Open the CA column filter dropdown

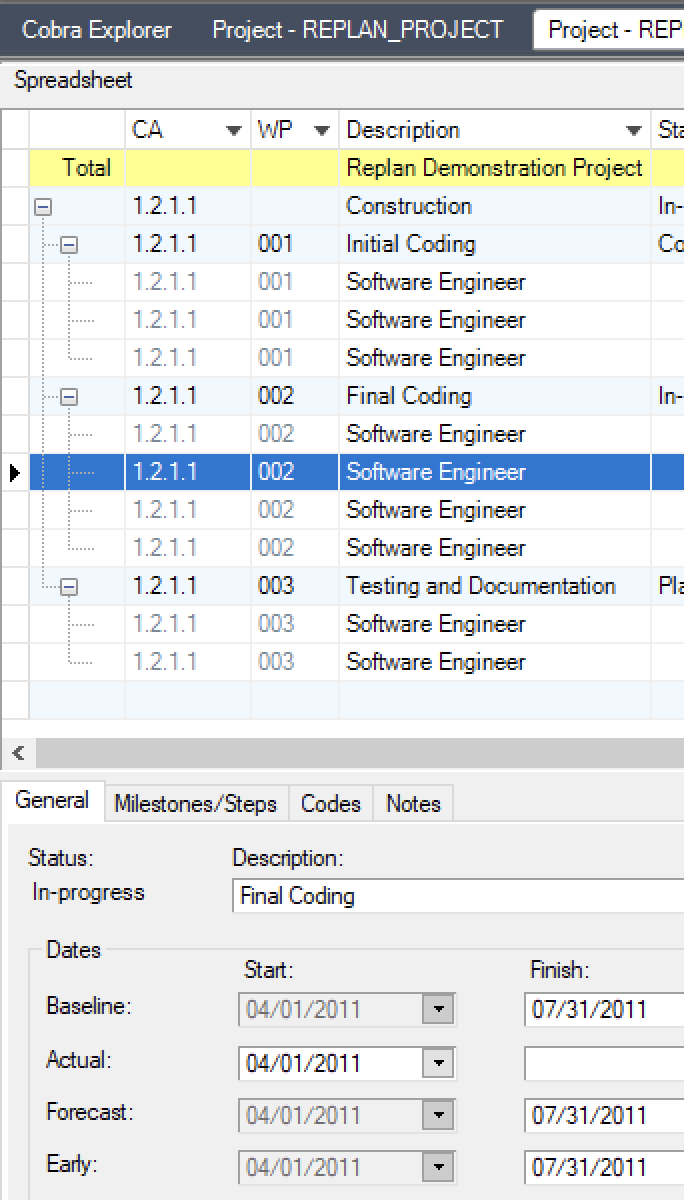[x=234, y=131]
